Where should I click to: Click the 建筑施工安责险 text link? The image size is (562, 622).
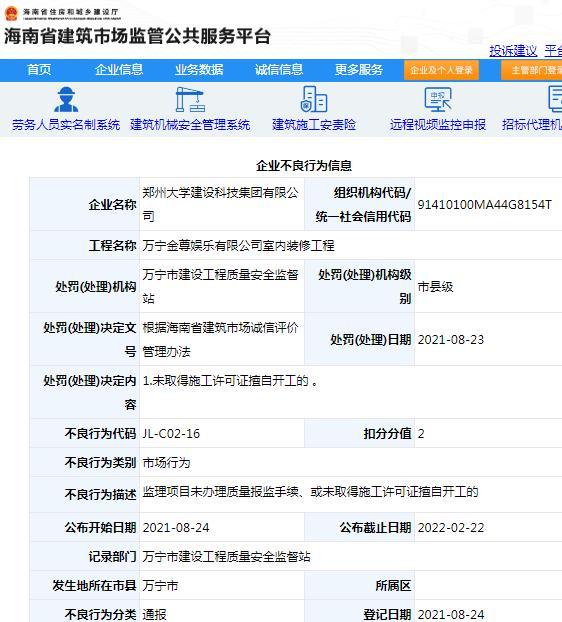coord(314,125)
